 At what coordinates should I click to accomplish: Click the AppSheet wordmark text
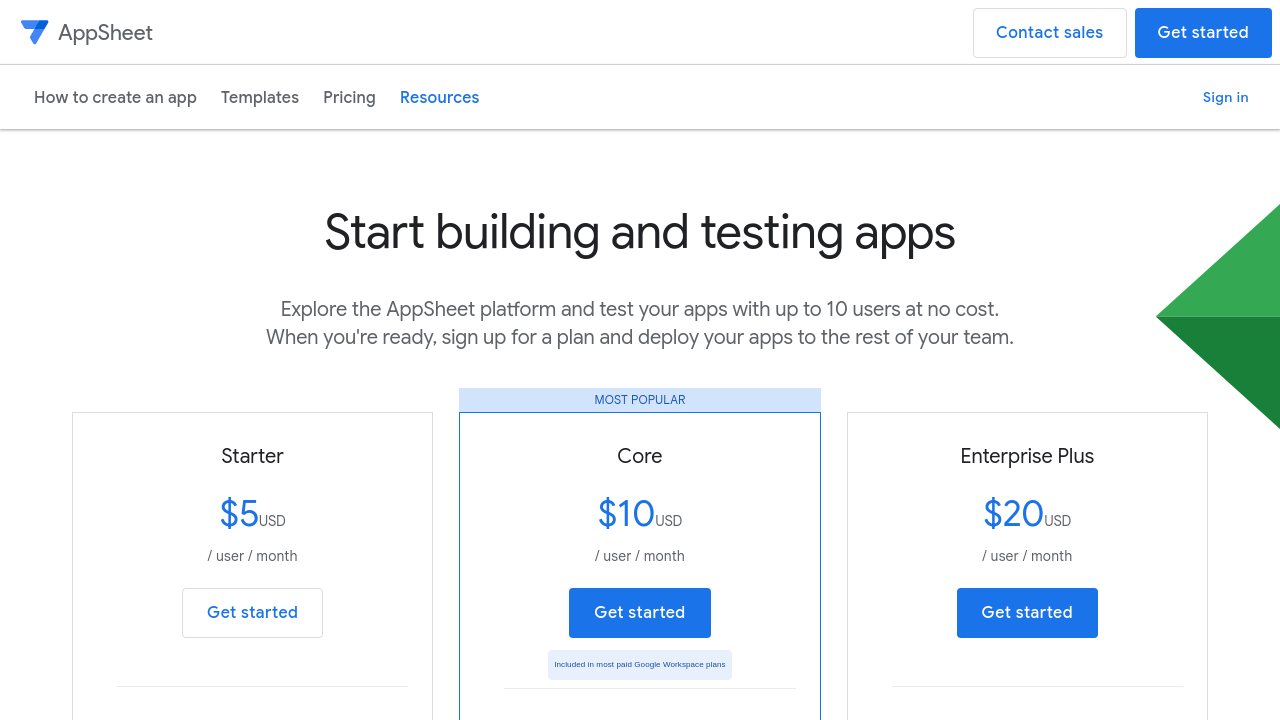(105, 33)
